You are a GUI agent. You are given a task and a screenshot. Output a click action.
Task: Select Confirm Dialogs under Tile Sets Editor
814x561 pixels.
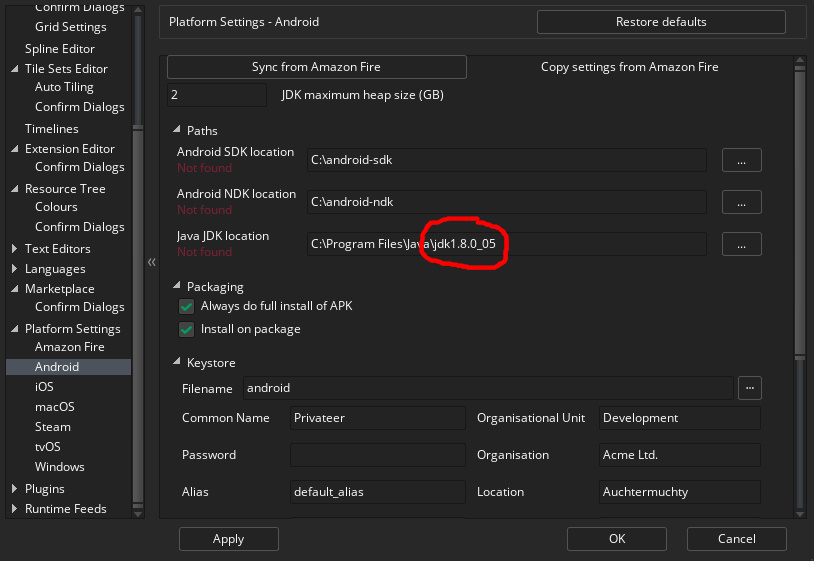pos(79,107)
